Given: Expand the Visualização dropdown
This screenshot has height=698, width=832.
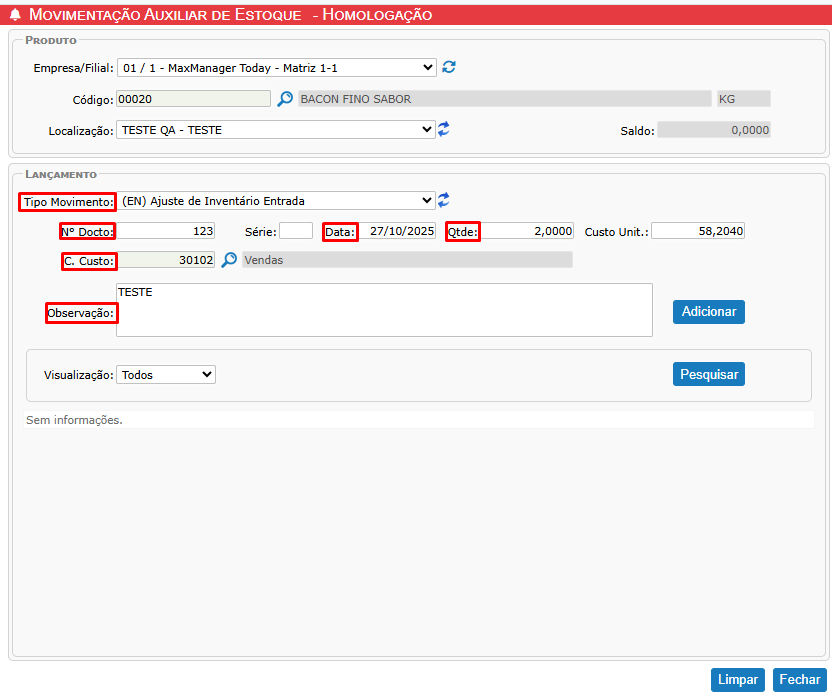Looking at the screenshot, I should click(166, 375).
